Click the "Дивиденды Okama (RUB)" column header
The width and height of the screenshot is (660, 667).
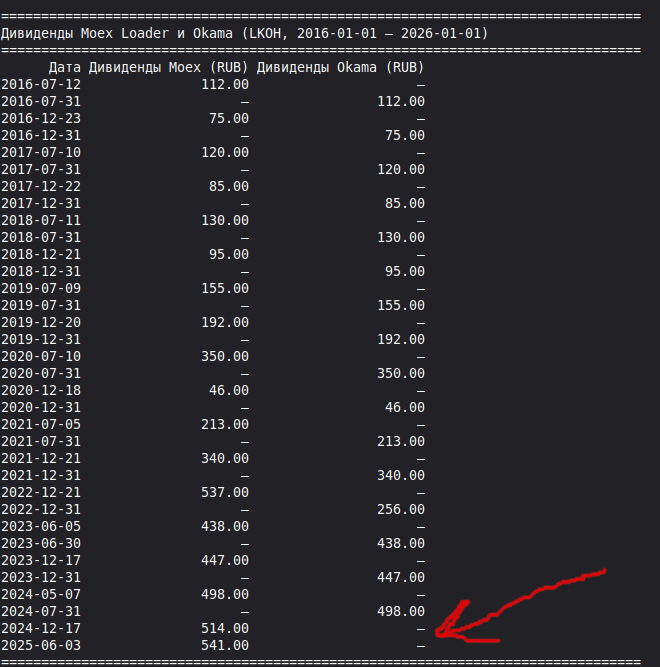(x=340, y=67)
